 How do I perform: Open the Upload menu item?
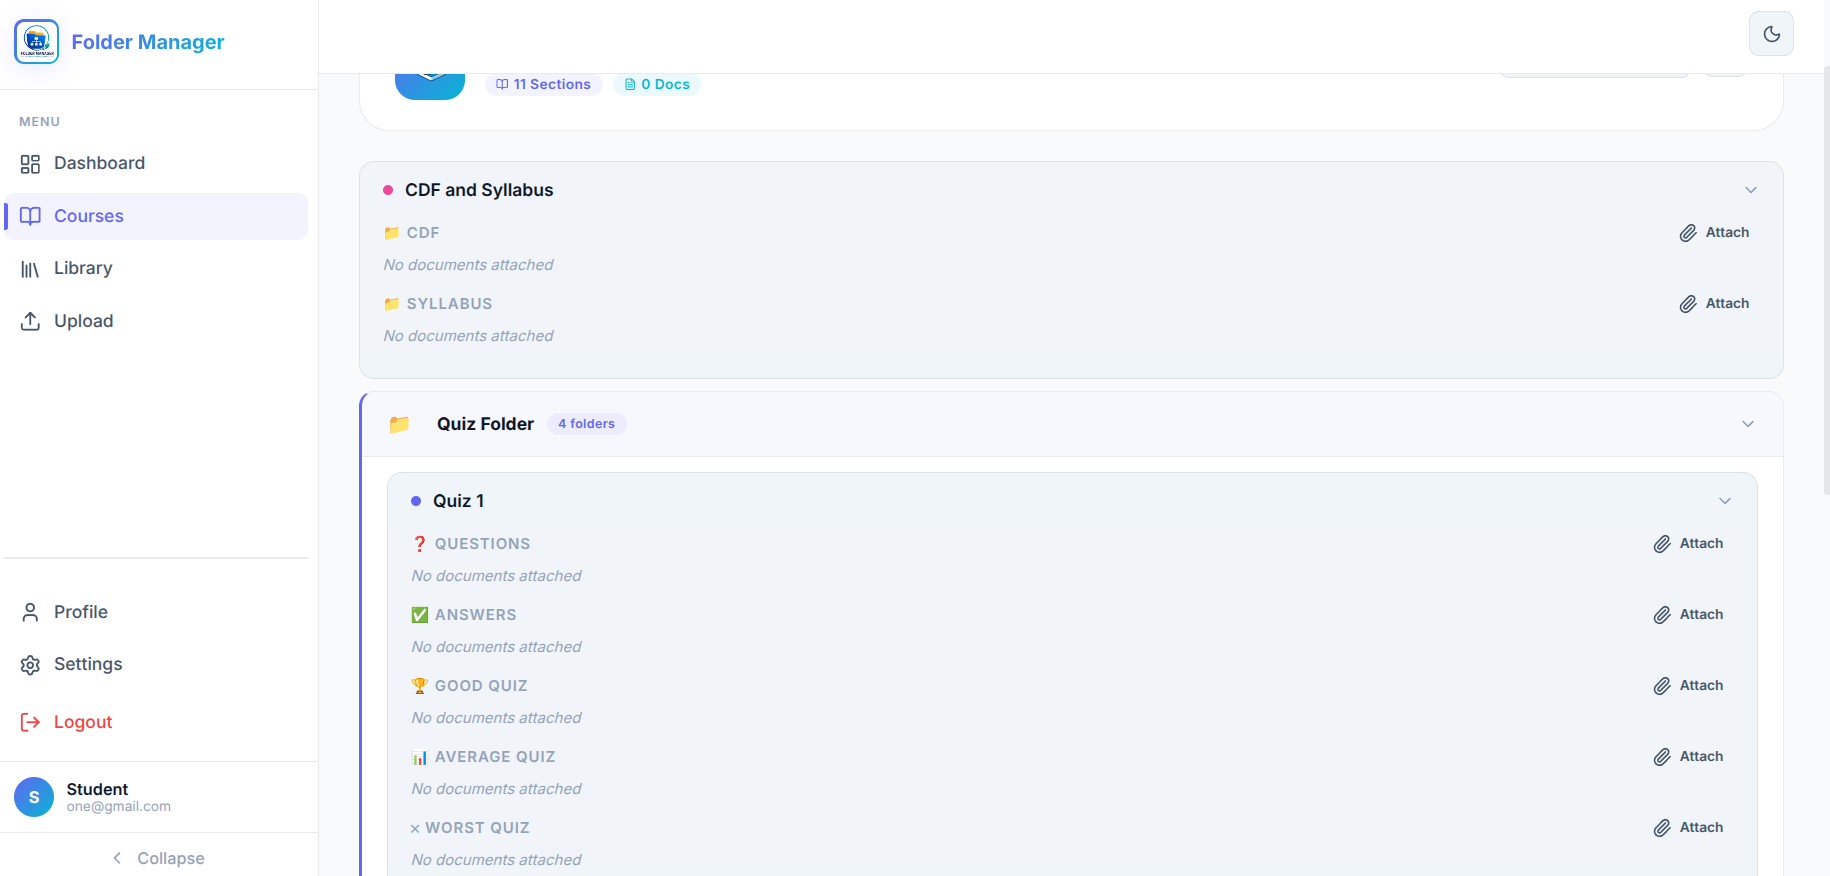[156, 321]
